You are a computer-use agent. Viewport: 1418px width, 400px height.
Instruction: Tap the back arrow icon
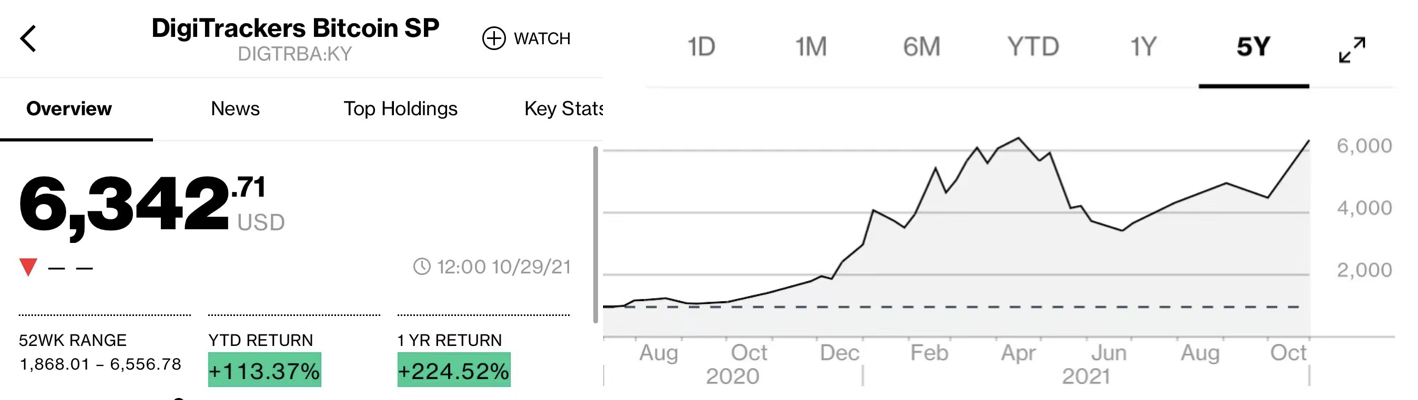click(x=28, y=39)
